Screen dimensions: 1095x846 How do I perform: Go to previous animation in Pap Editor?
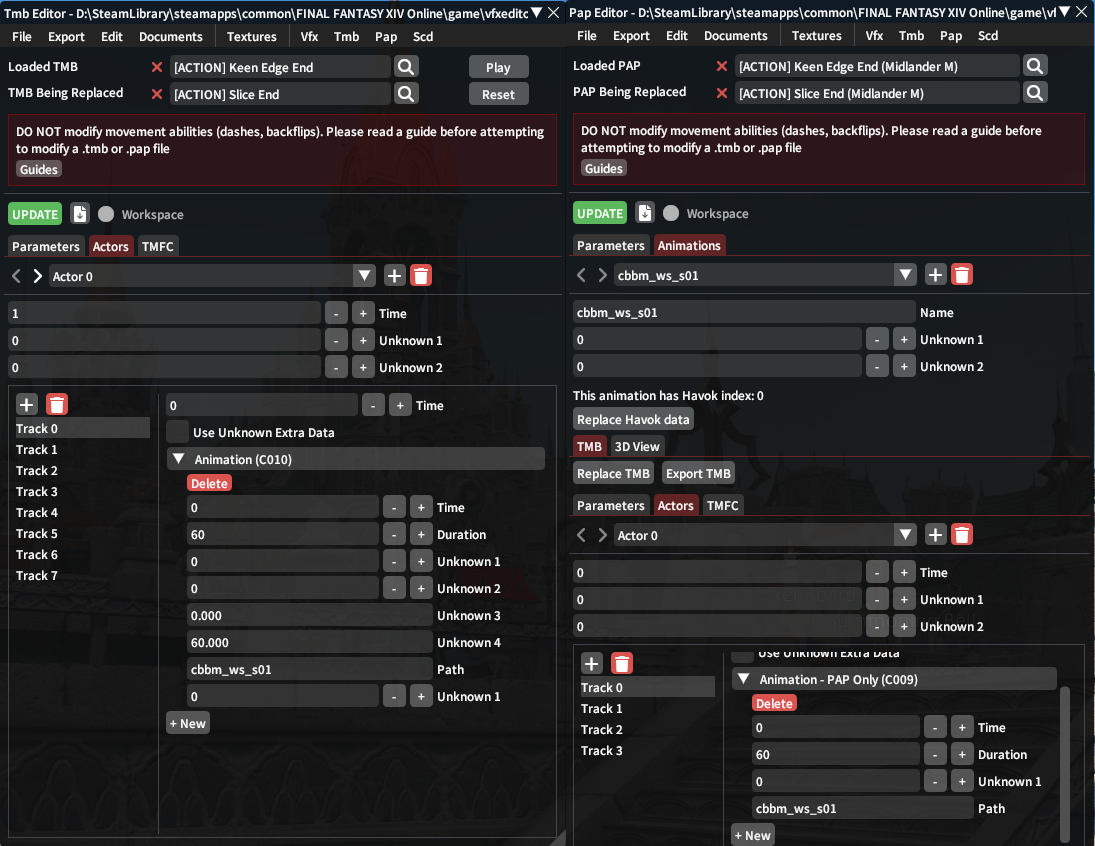point(581,275)
